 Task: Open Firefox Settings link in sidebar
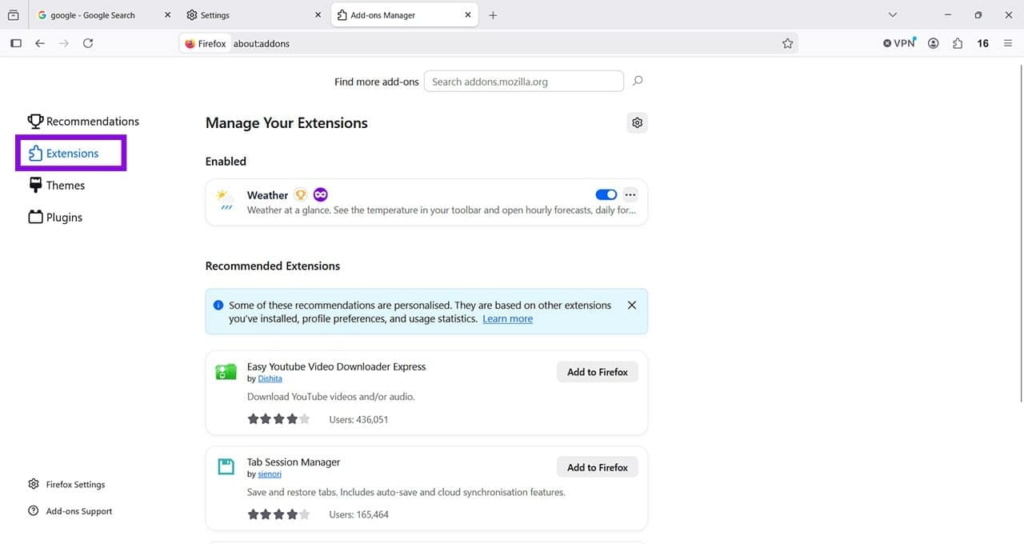point(67,485)
